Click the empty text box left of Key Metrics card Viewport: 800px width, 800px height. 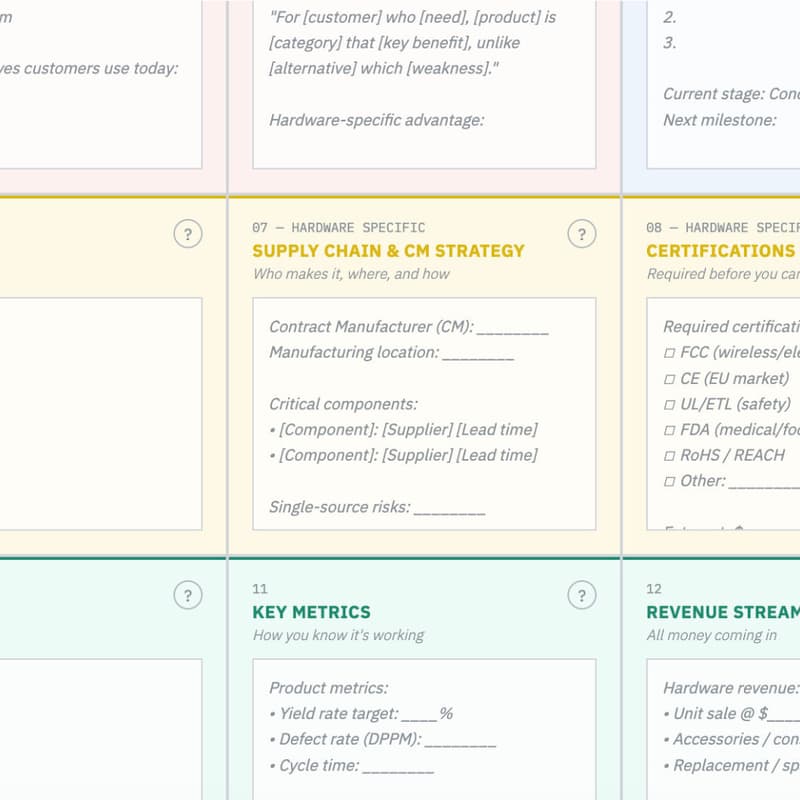[x=101, y=729]
